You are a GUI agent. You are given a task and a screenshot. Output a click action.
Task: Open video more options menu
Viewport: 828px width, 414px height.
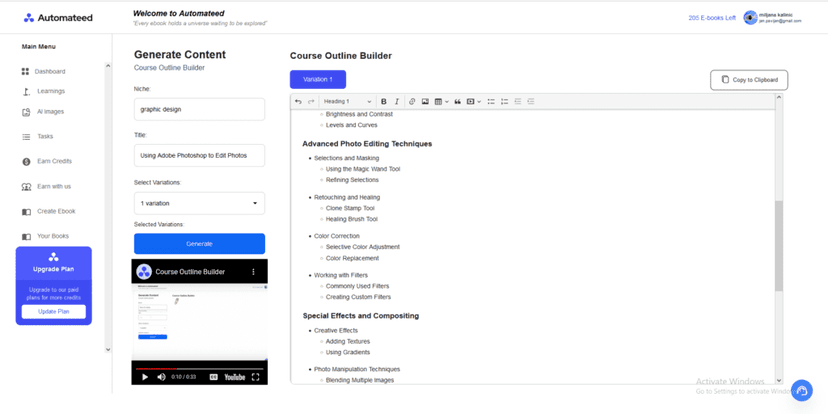(x=253, y=272)
